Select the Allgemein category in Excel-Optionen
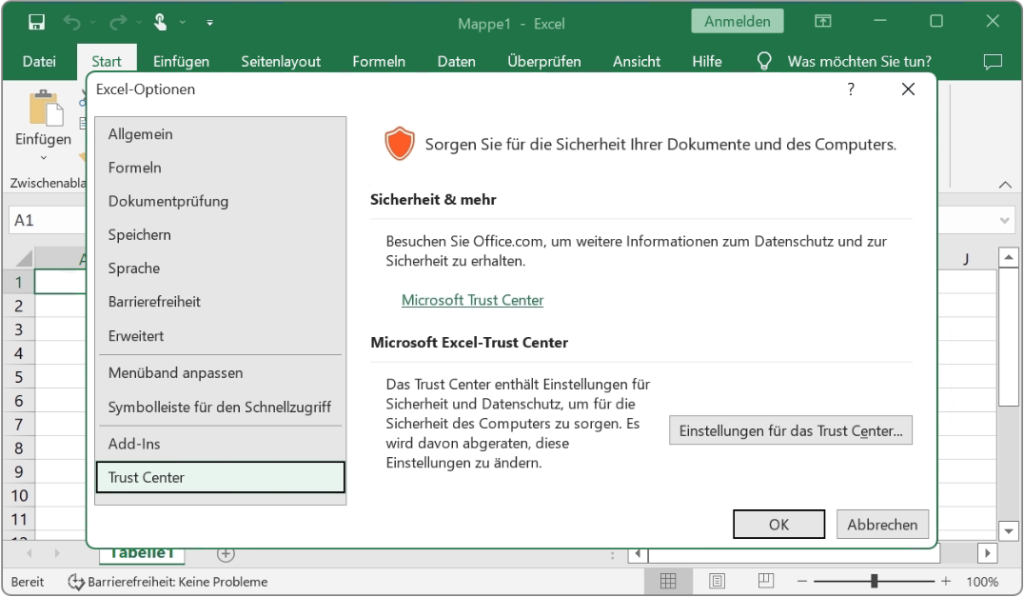The height and width of the screenshot is (597, 1024). 139,134
